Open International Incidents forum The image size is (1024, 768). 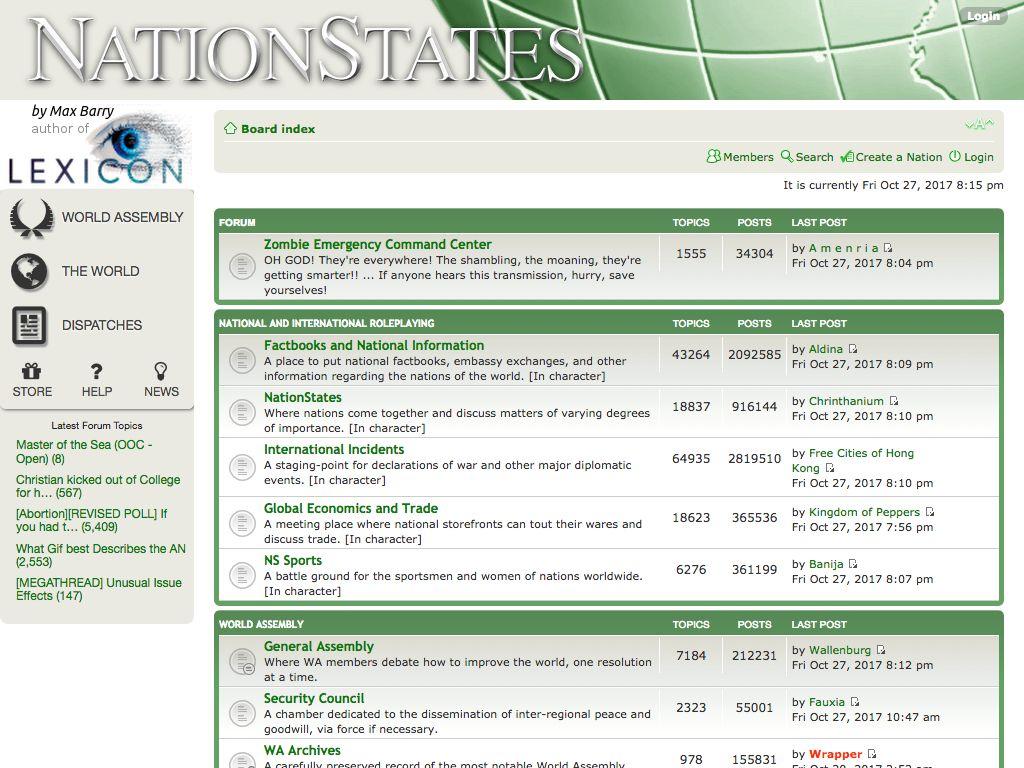[x=334, y=449]
